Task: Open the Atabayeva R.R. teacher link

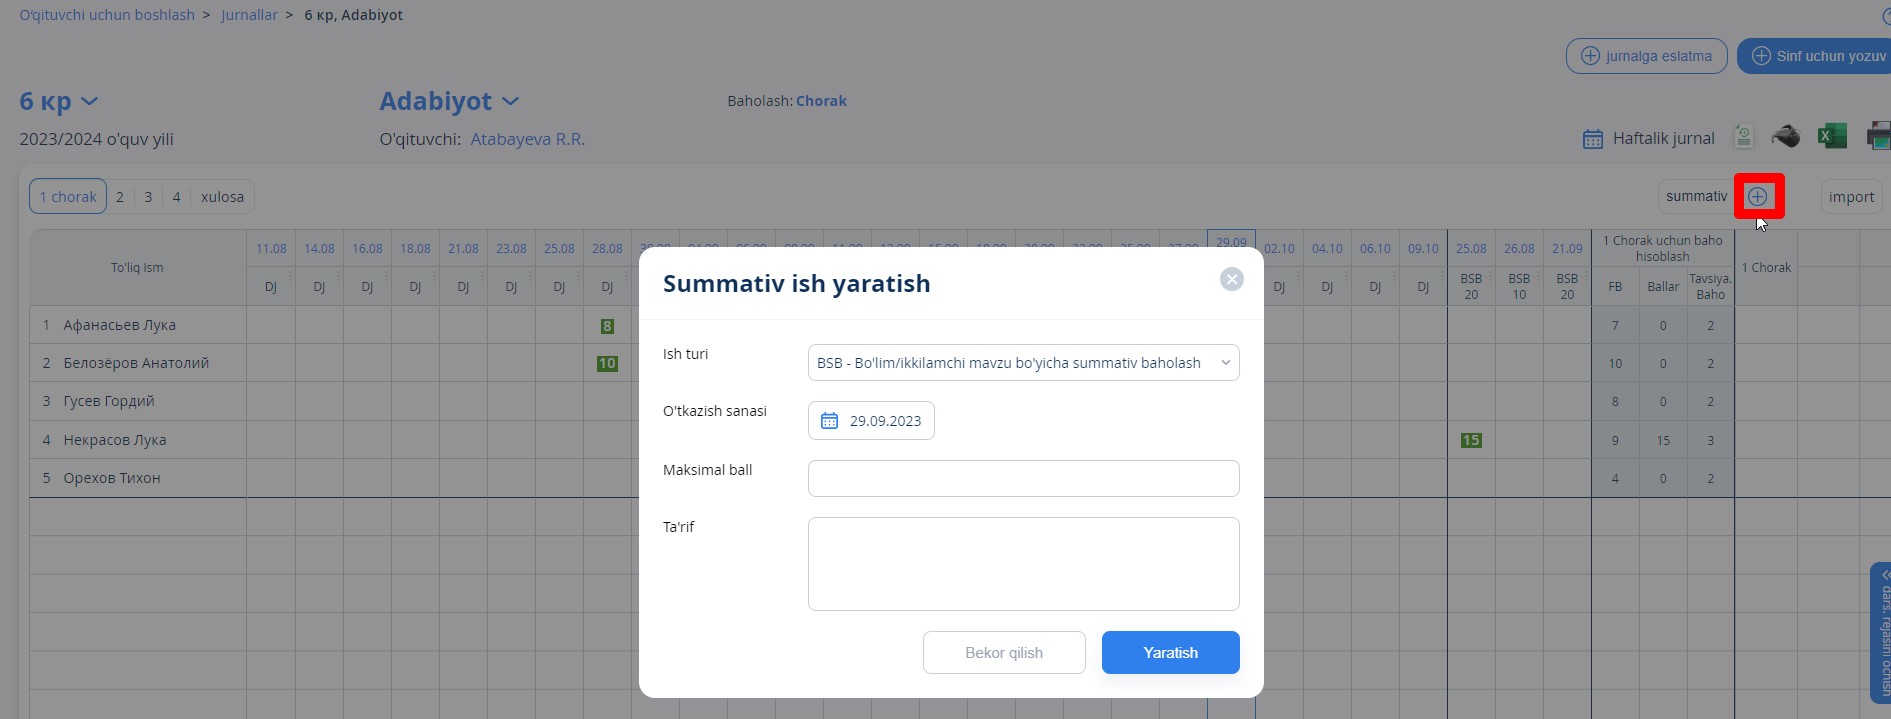Action: click(527, 139)
